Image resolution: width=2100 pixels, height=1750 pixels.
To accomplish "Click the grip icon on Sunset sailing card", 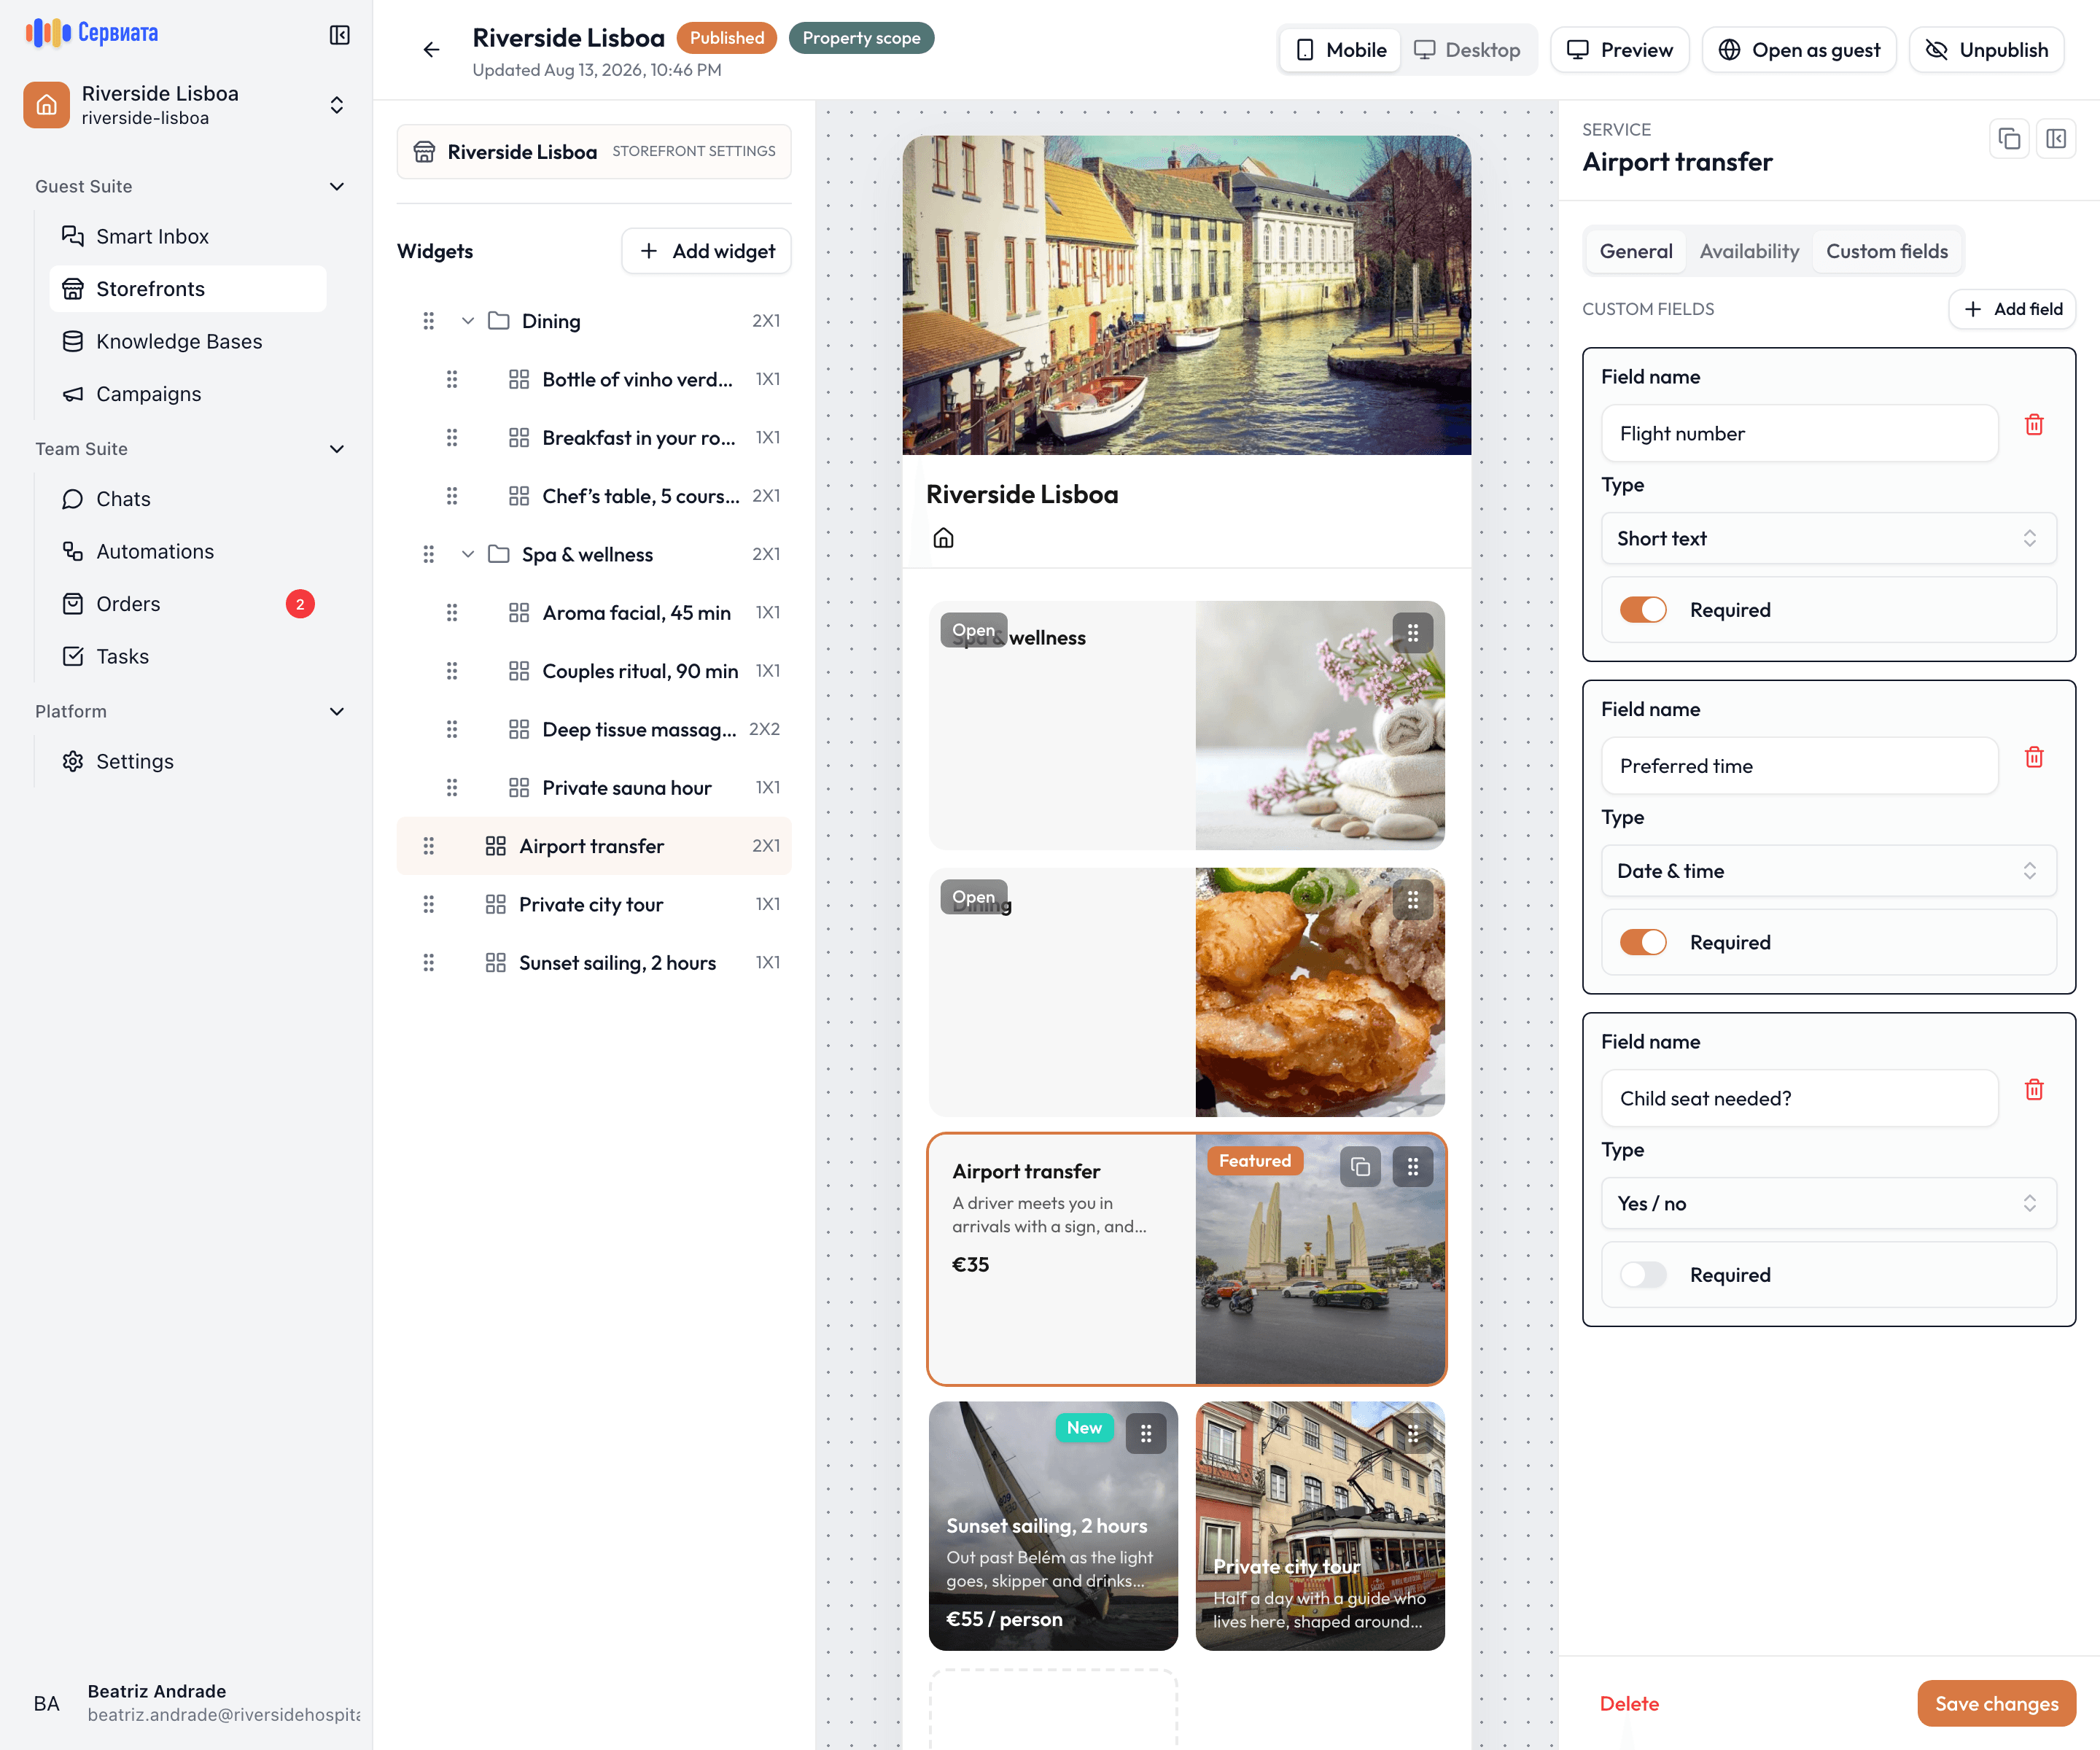I will tap(1146, 1433).
